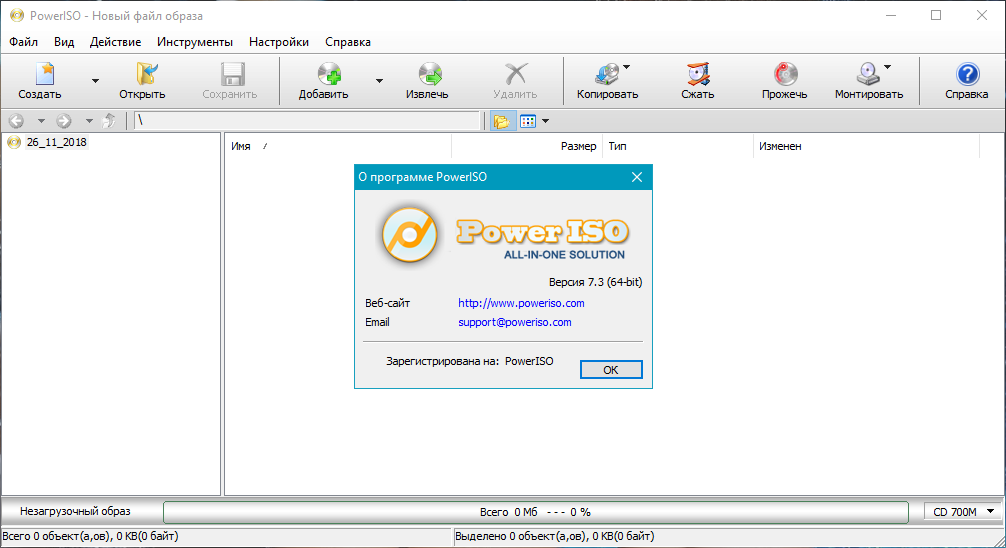Click the Монтировать (Mount) drive icon

point(868,74)
